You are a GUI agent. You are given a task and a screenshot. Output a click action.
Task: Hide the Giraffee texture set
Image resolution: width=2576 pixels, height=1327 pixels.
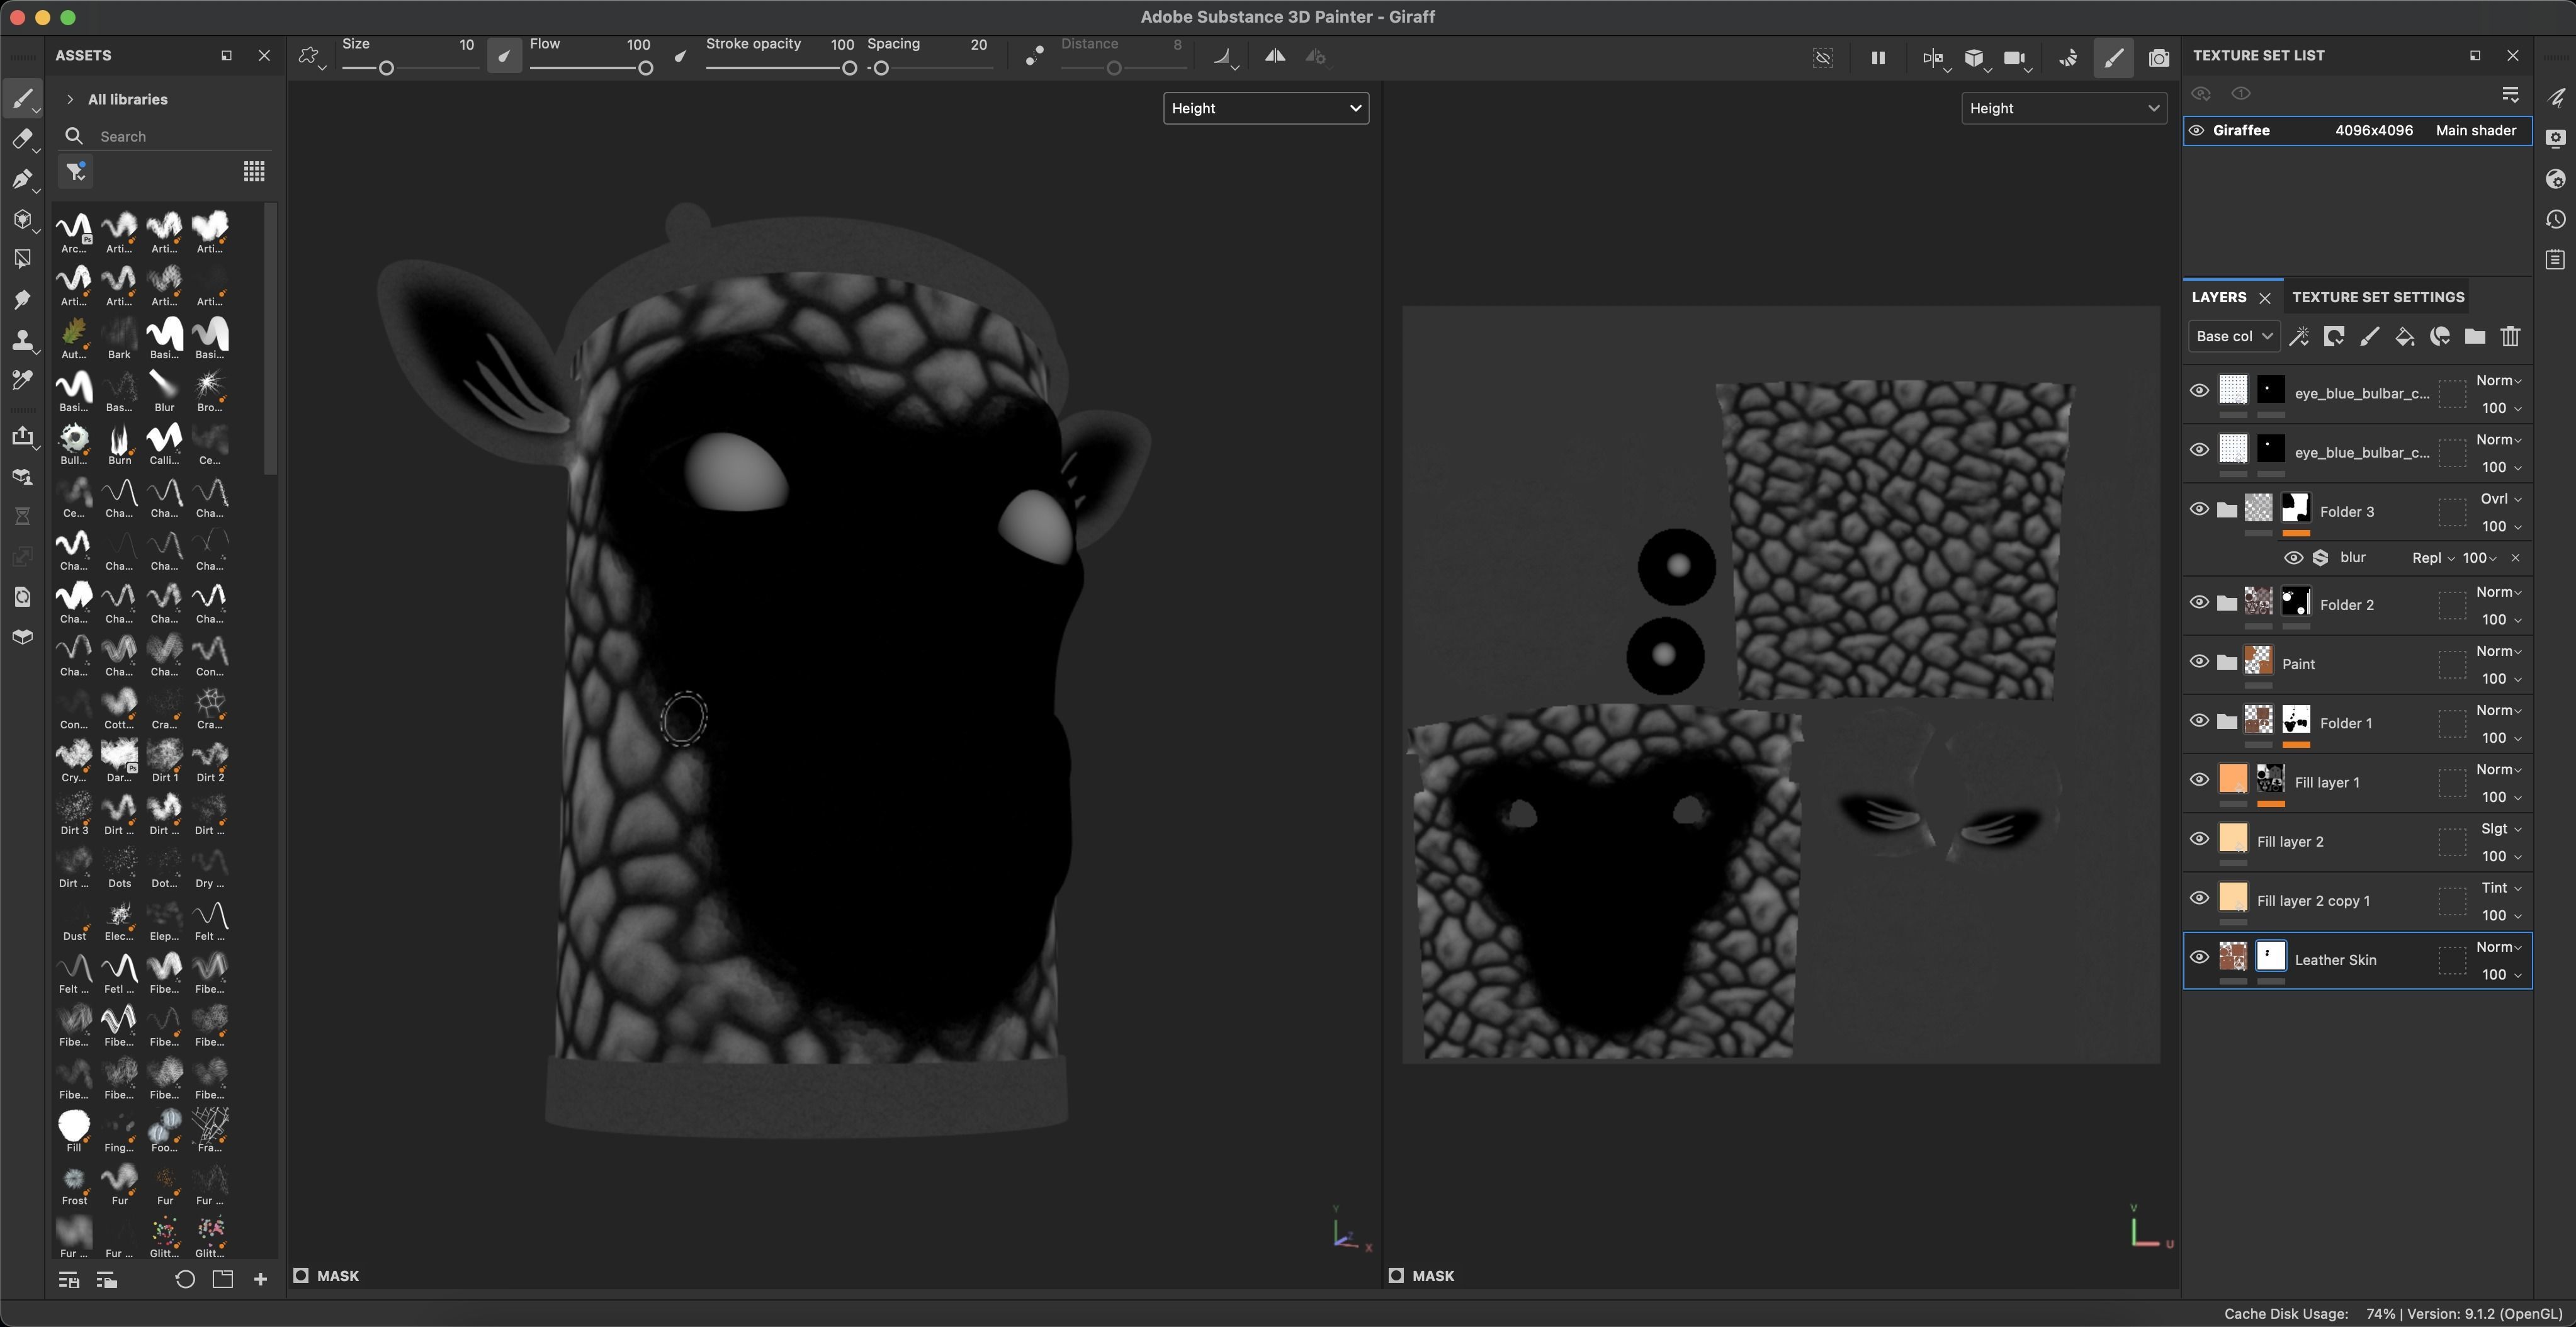pyautogui.click(x=2197, y=131)
